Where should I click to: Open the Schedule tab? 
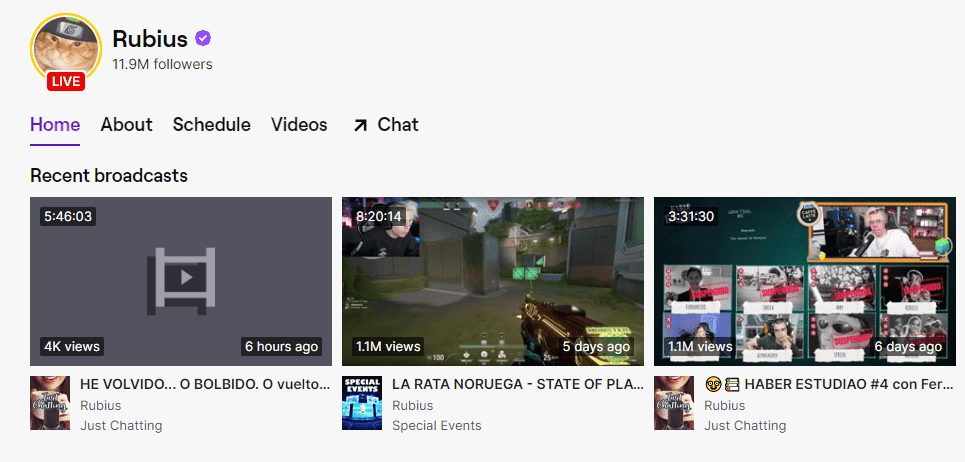point(212,125)
